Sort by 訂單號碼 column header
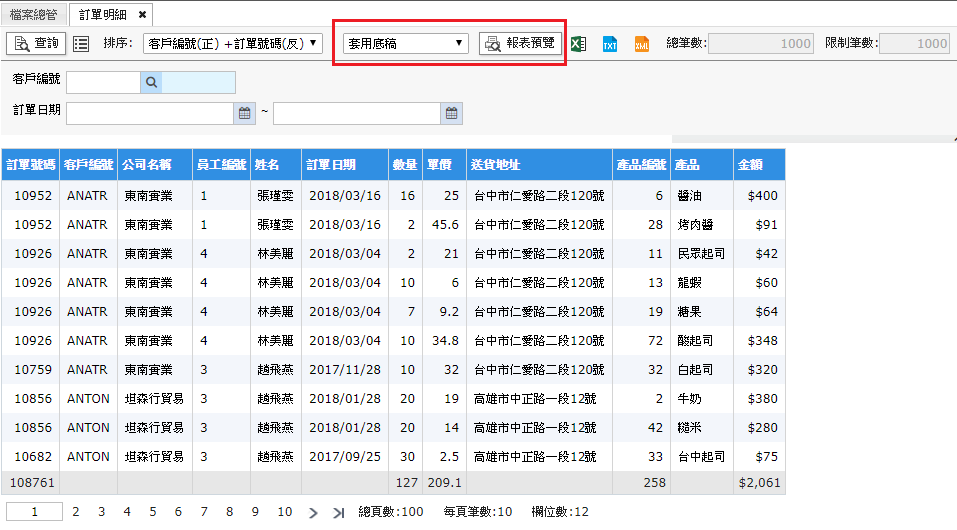This screenshot has width=957, height=530. [x=31, y=165]
